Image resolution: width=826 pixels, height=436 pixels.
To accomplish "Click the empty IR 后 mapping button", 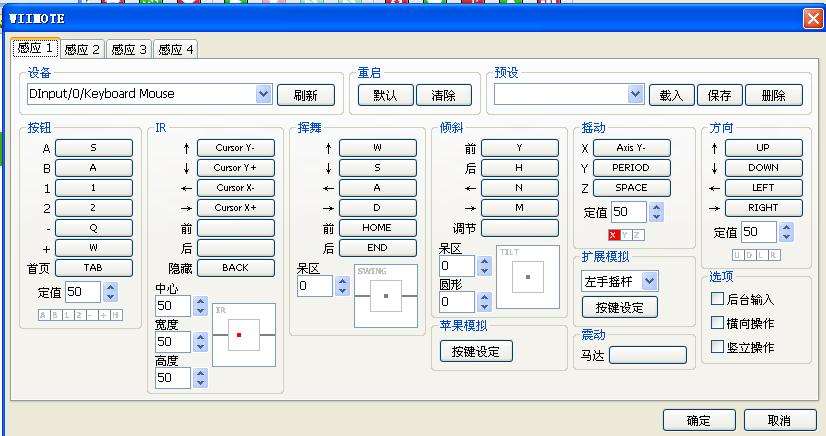I will pyautogui.click(x=235, y=248).
